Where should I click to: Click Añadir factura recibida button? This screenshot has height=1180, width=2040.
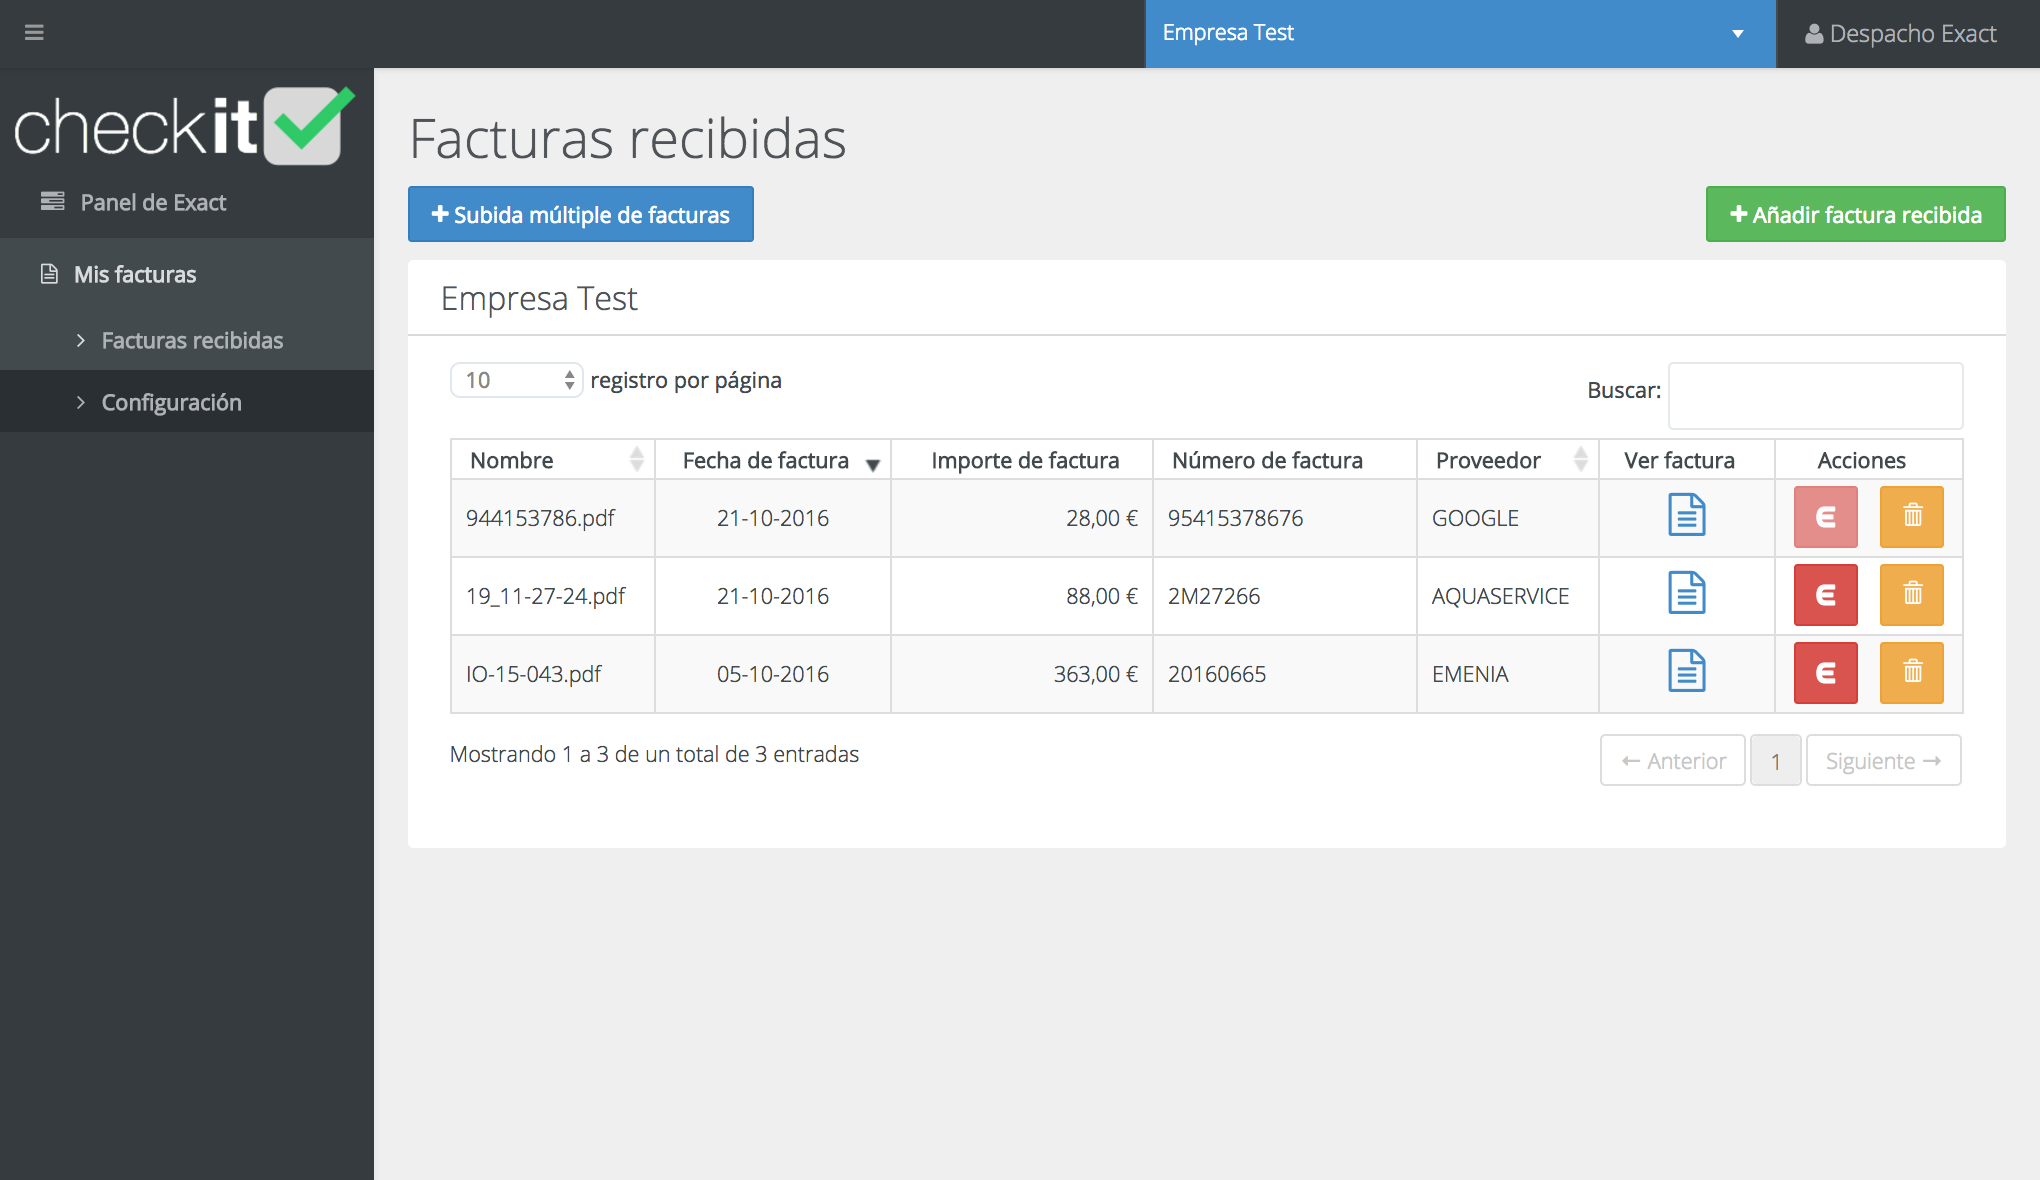pos(1855,214)
